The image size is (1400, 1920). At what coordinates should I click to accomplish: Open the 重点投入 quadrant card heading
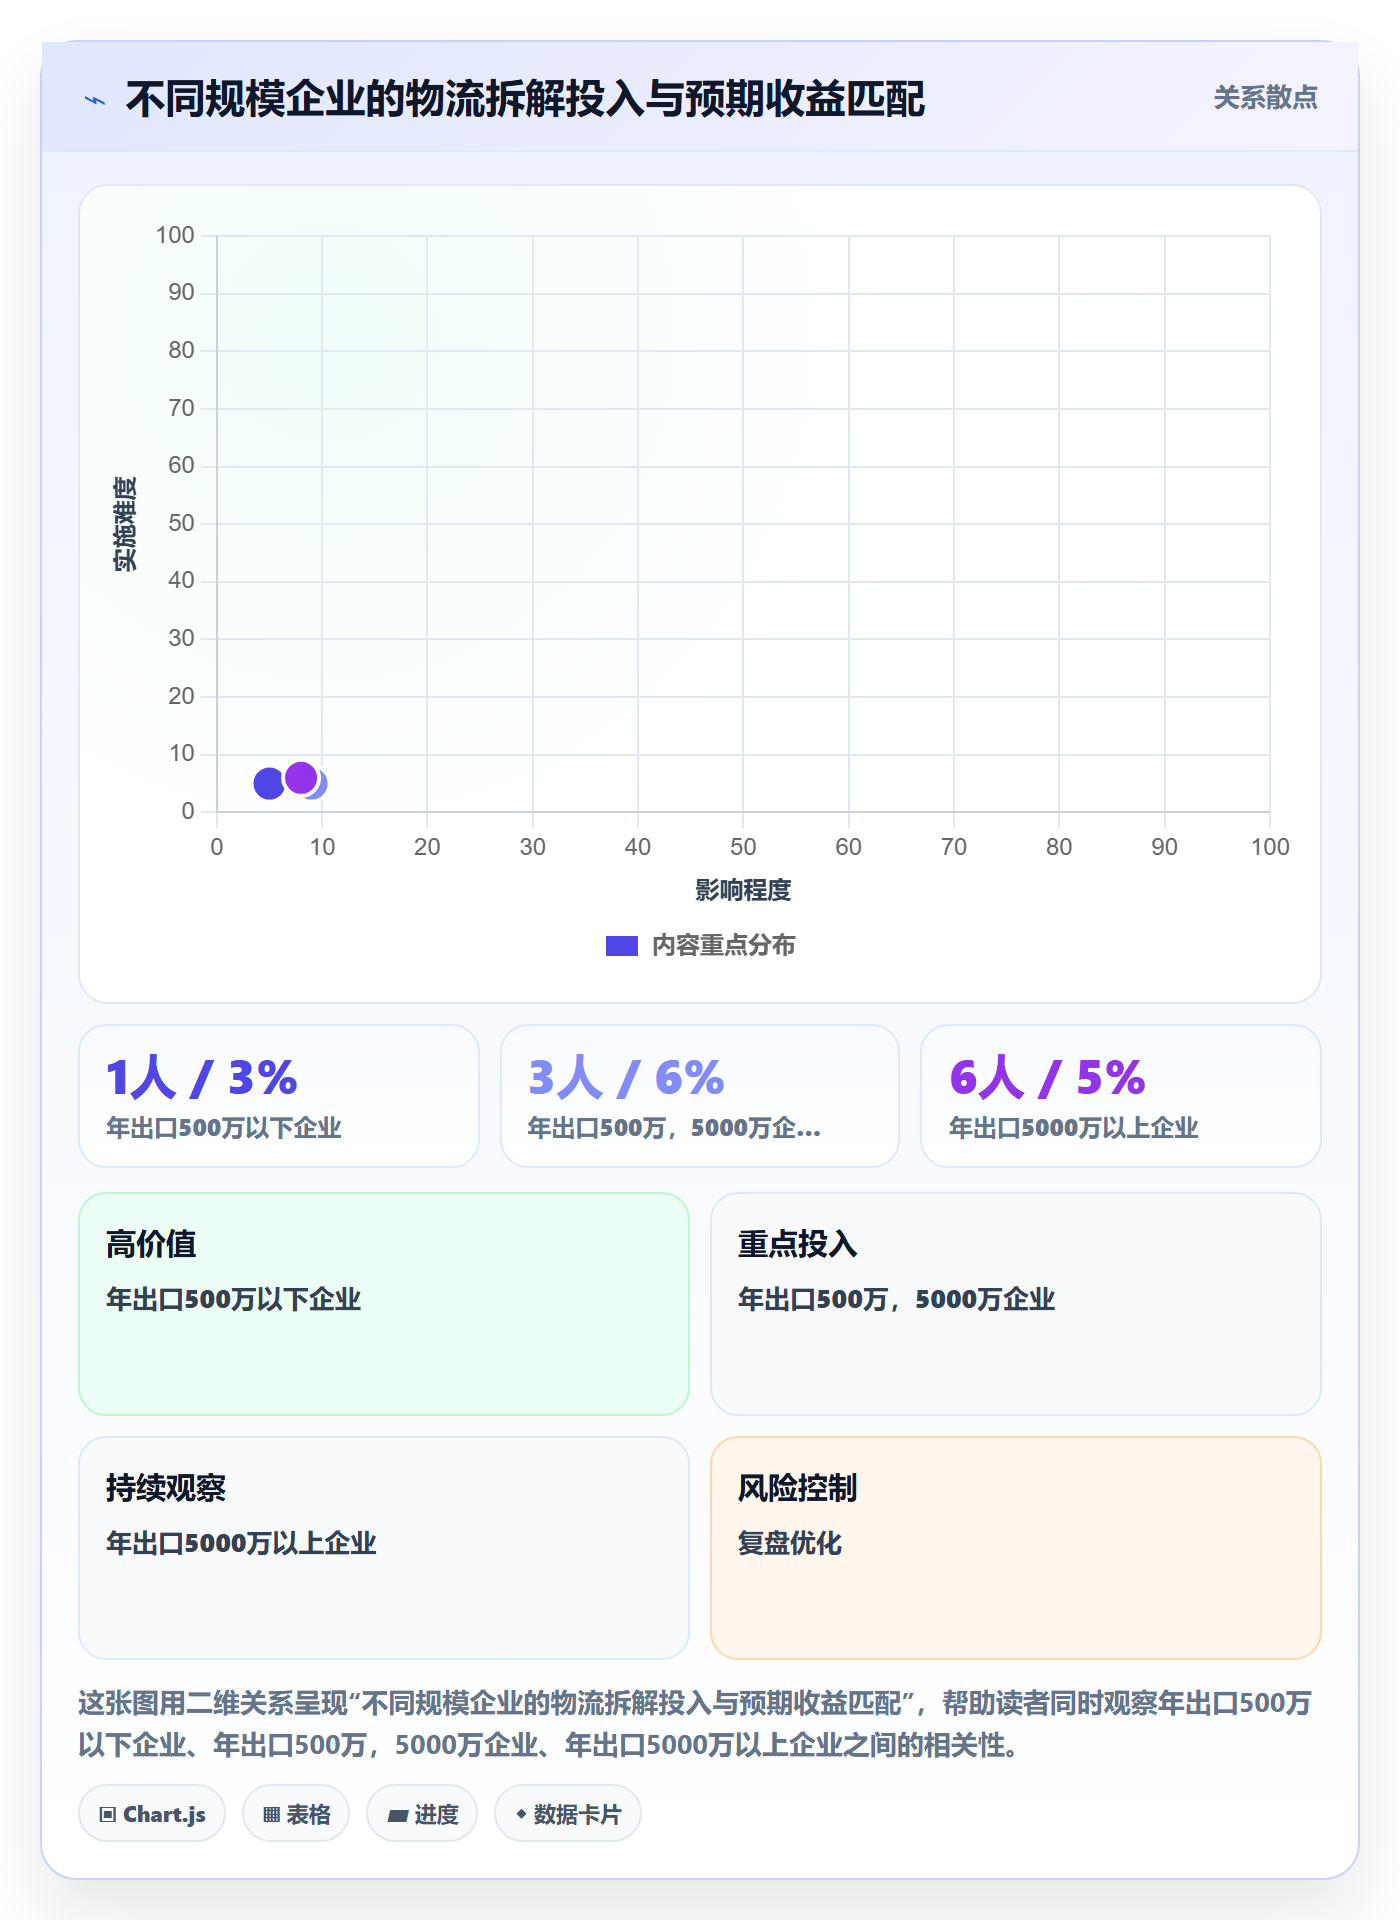797,1244
